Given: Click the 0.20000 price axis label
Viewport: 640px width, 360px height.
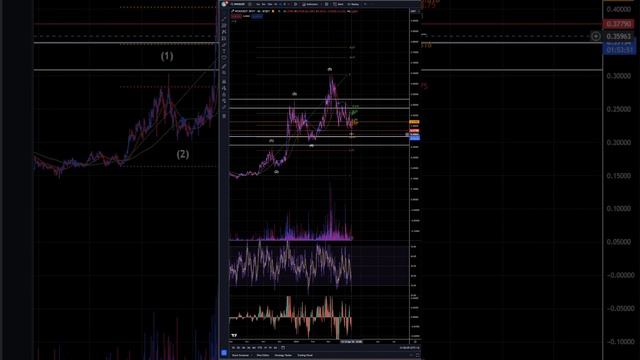Looking at the screenshot, I should point(618,142).
